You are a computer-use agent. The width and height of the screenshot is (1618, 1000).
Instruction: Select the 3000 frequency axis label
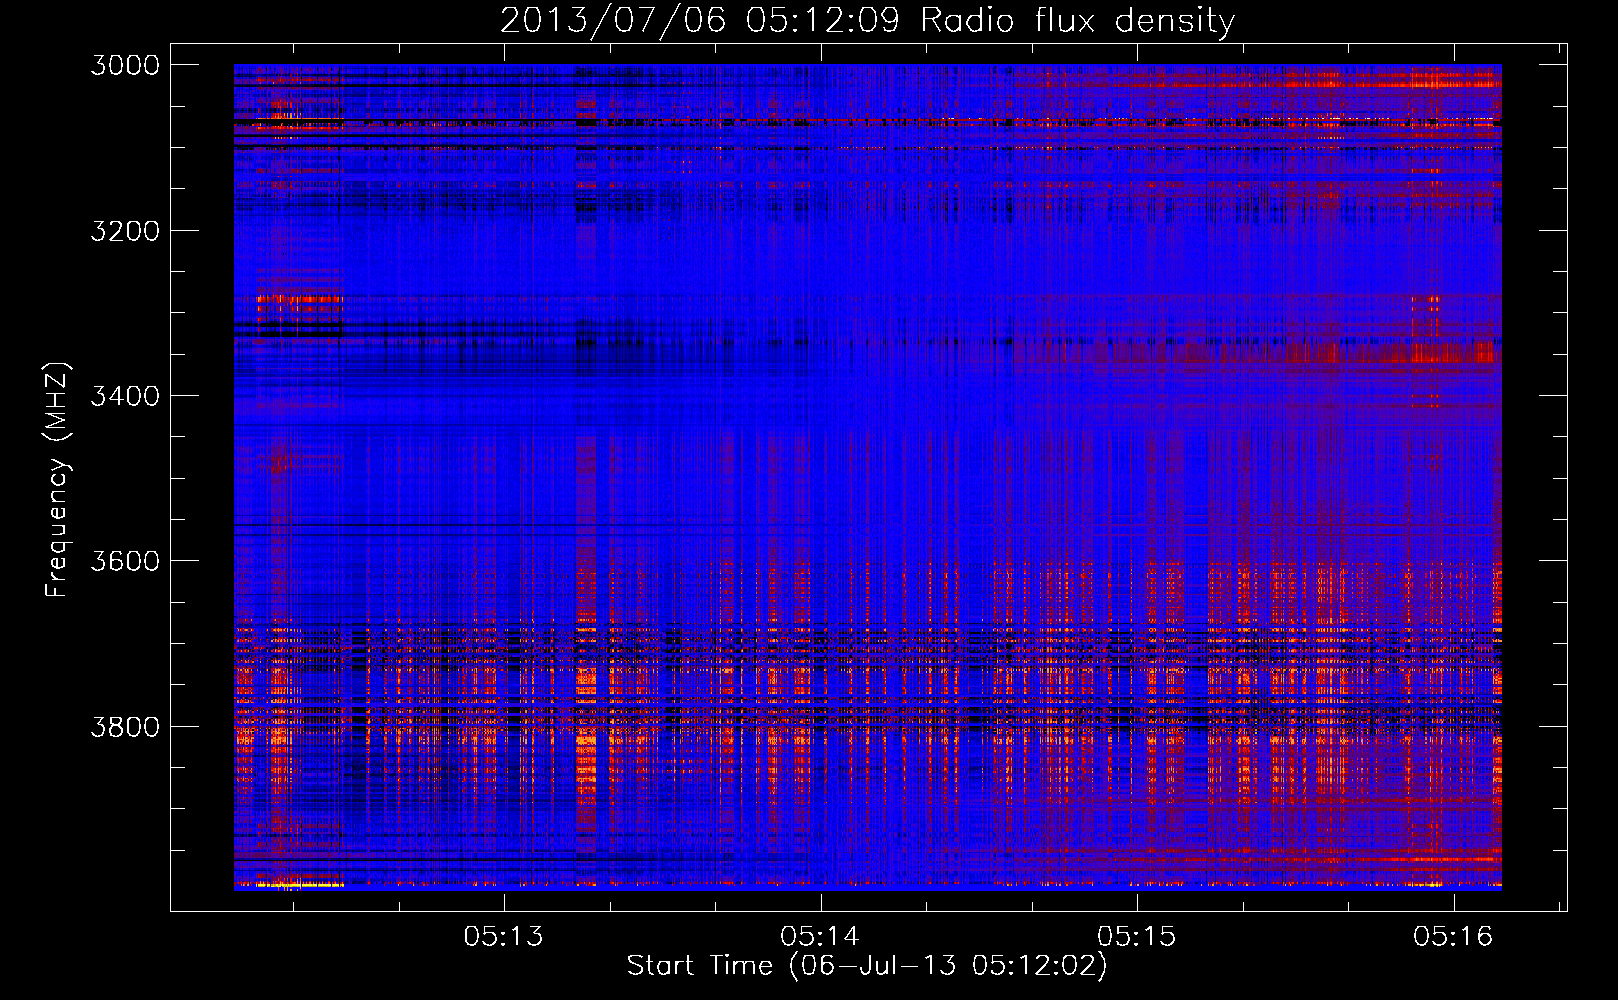[x=125, y=65]
